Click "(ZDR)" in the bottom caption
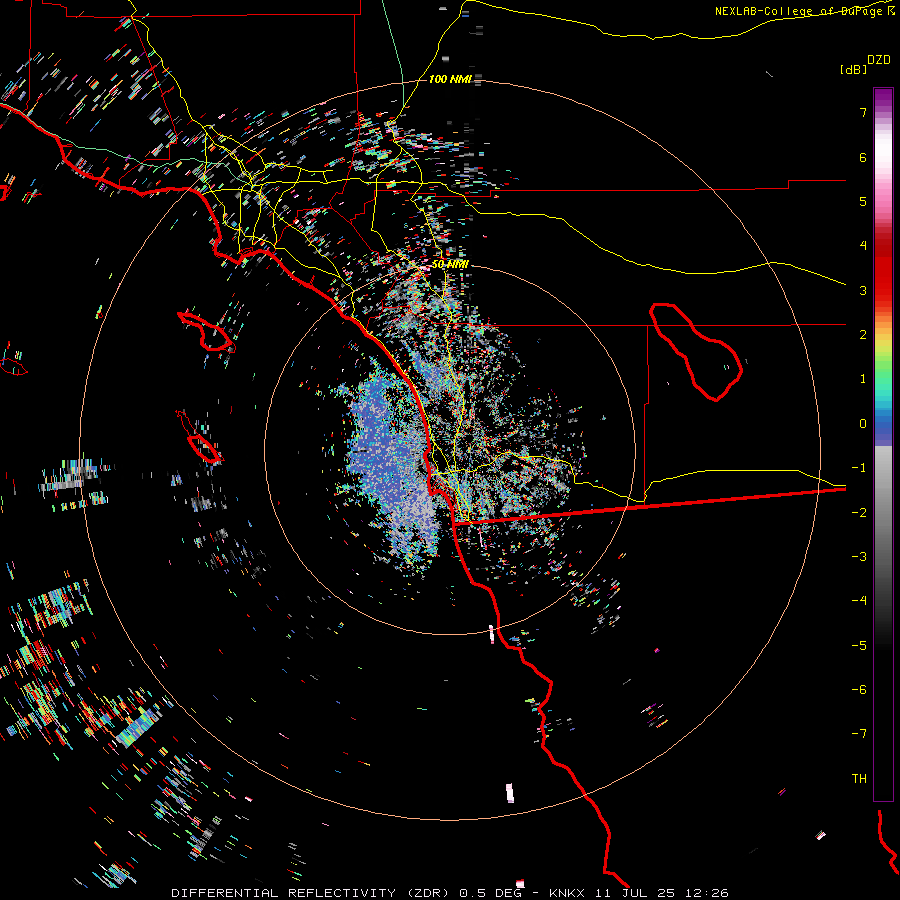Screen dimensions: 900x900 pyautogui.click(x=428, y=893)
